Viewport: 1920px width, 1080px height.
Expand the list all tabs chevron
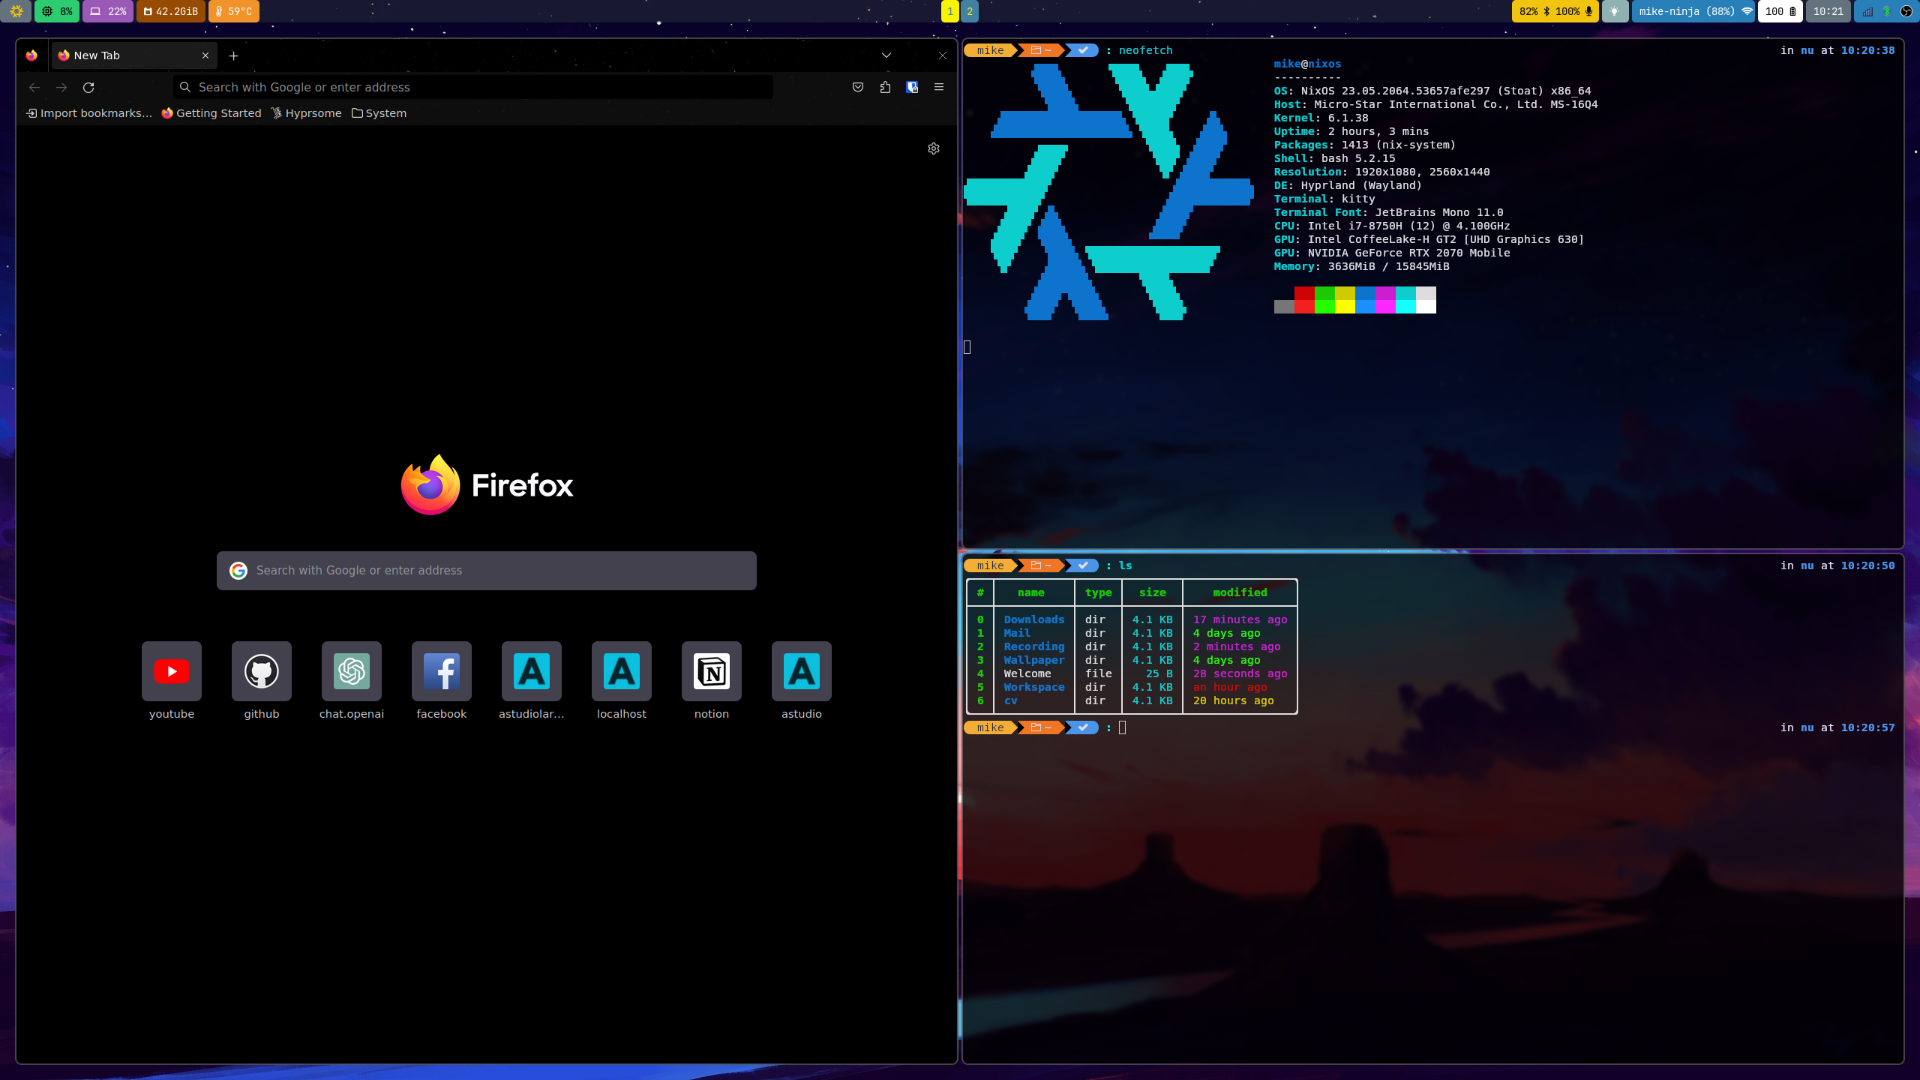[886, 55]
